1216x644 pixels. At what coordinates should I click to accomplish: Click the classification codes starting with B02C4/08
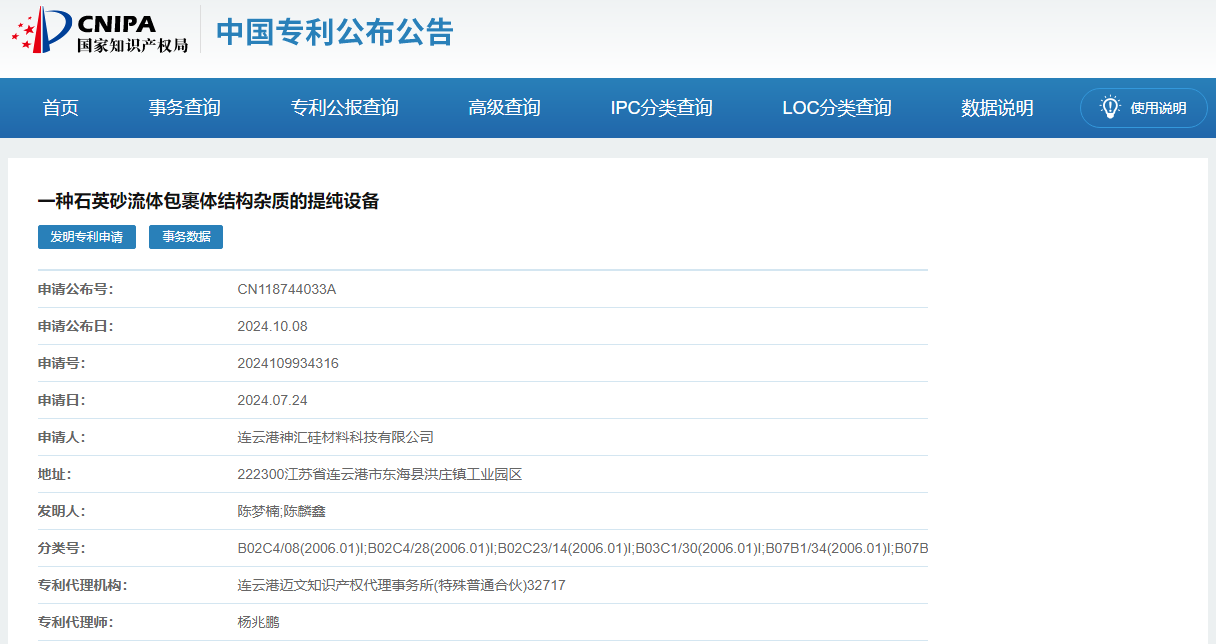pyautogui.click(x=582, y=548)
